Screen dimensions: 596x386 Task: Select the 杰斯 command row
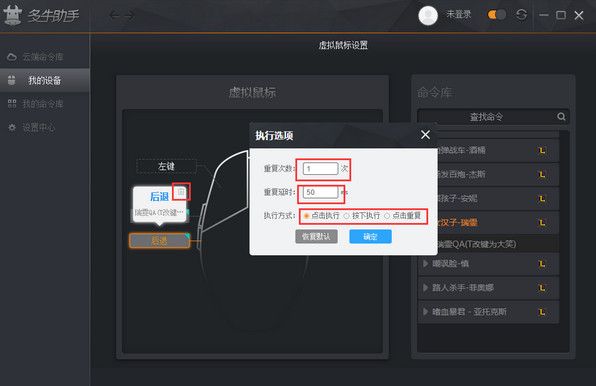[x=498, y=174]
